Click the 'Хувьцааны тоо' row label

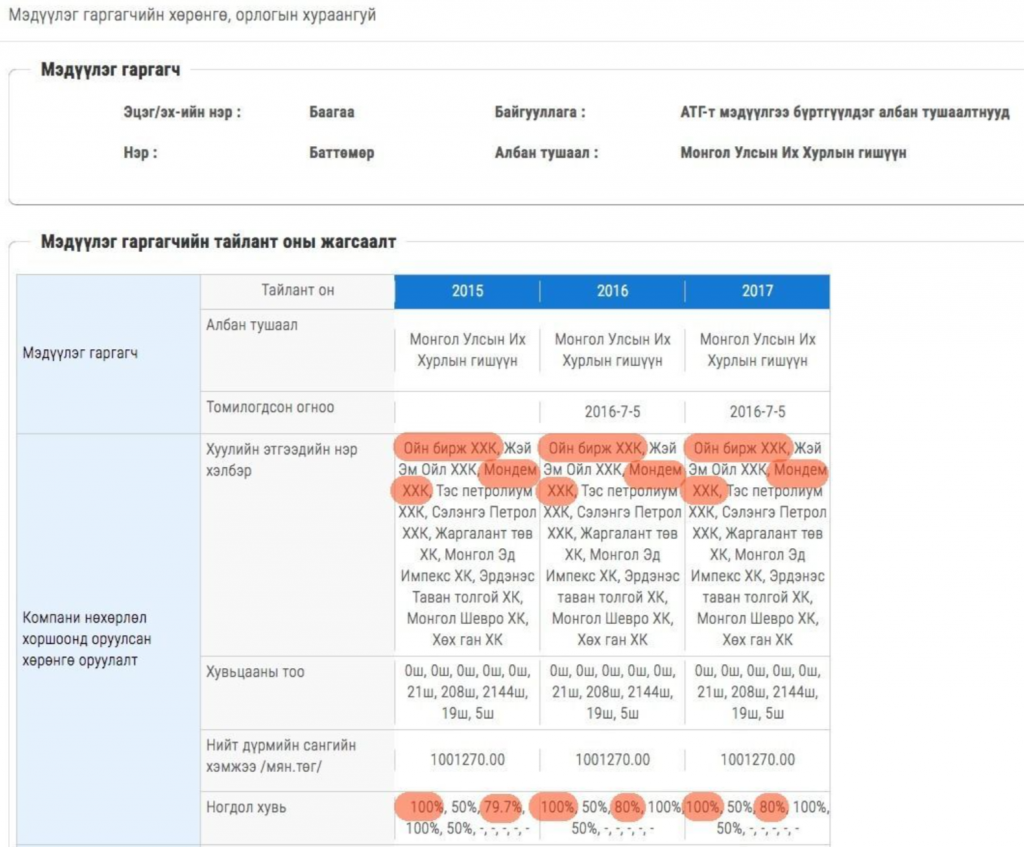coord(254,671)
